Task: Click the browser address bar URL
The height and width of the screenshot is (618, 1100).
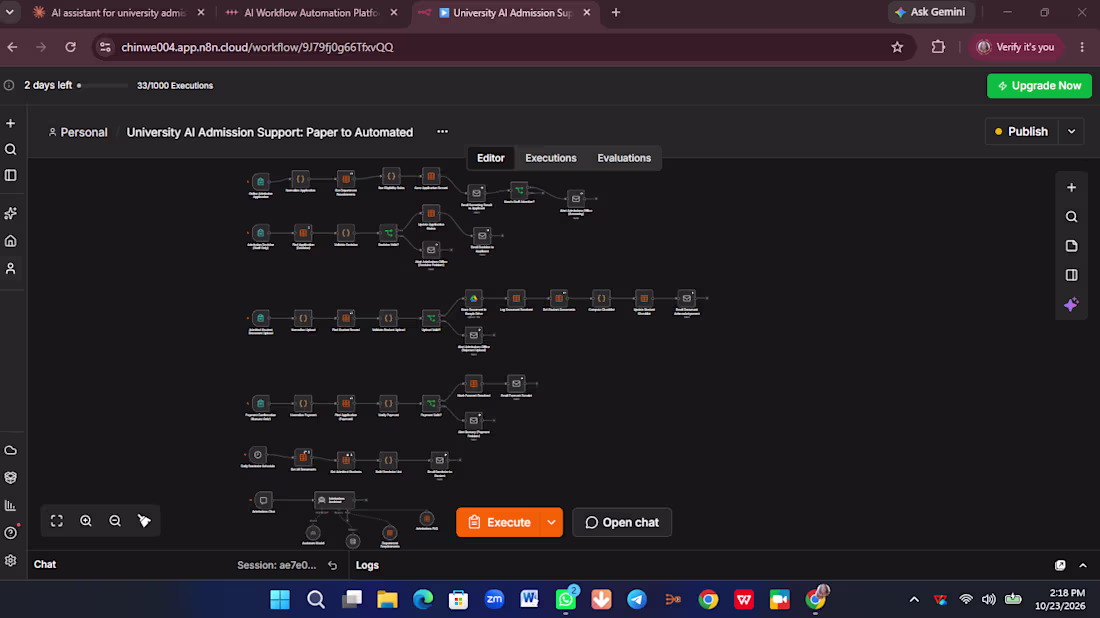Action: (x=257, y=47)
